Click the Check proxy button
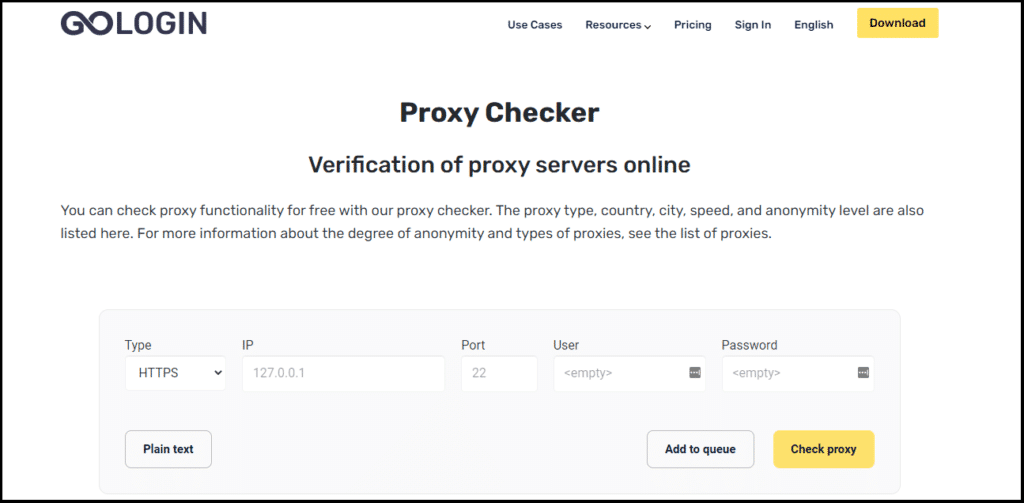 [x=824, y=449]
